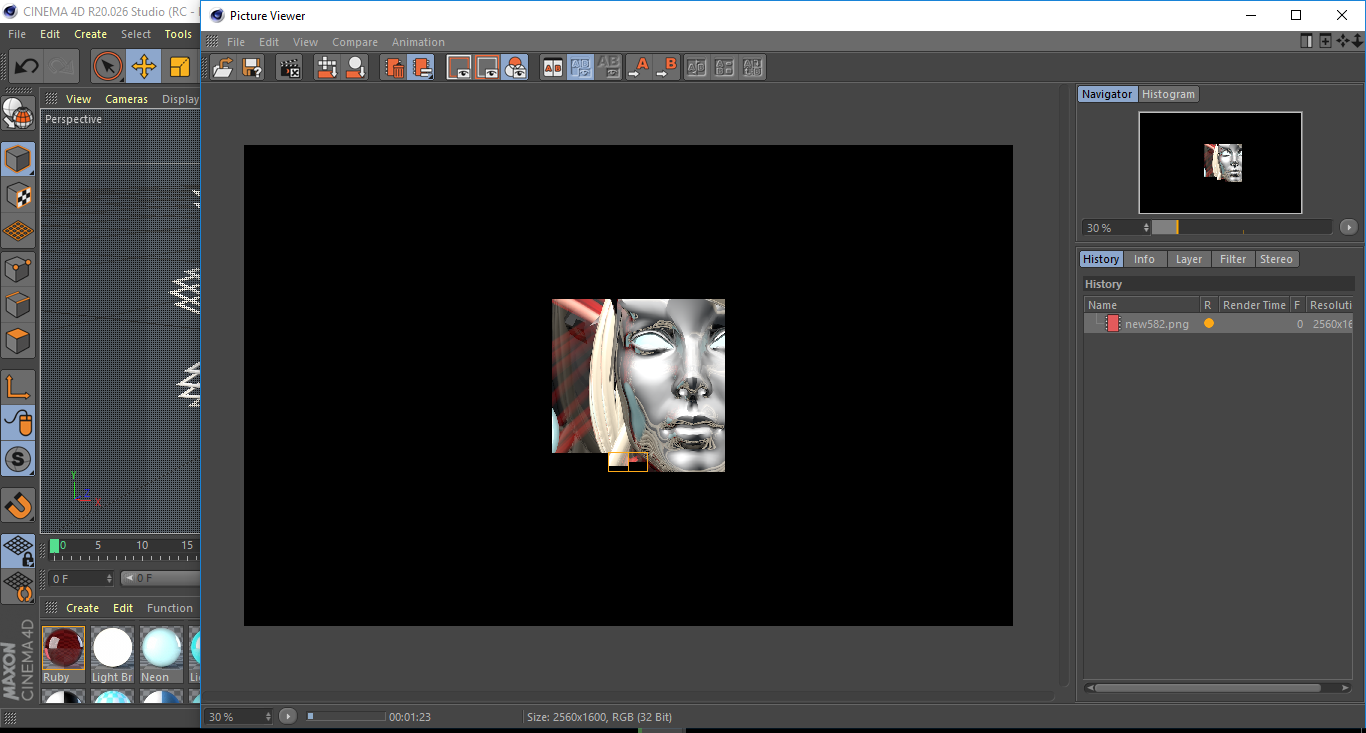Toggle the Tweak mode mouse icon

(x=18, y=423)
